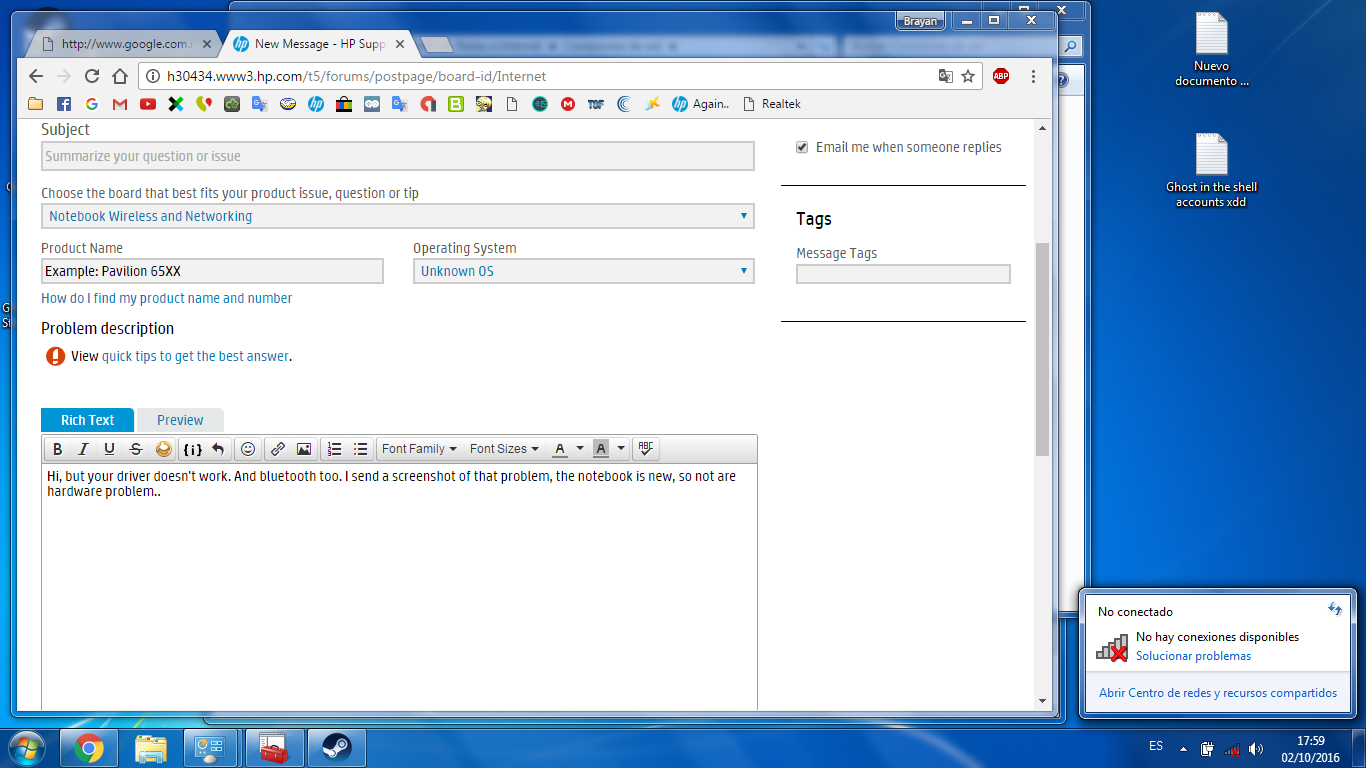The width and height of the screenshot is (1366, 768).
Task: Click the Subject input field
Action: [x=397, y=156]
